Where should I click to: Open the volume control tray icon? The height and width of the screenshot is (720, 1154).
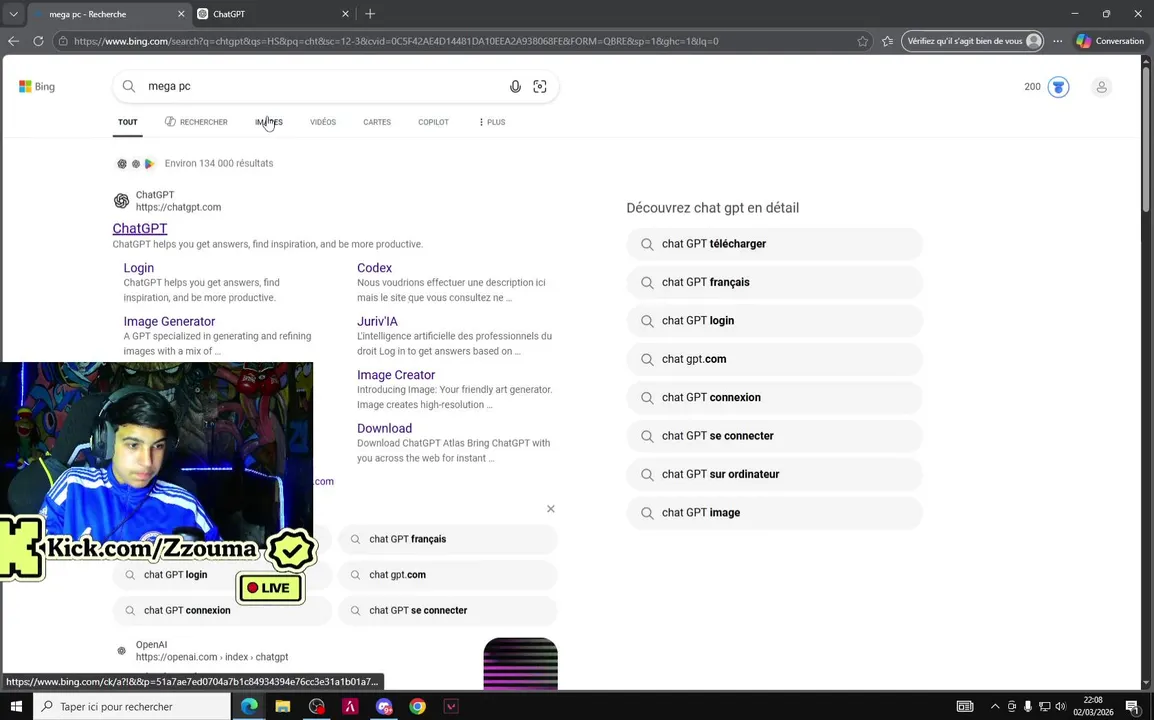[1061, 706]
